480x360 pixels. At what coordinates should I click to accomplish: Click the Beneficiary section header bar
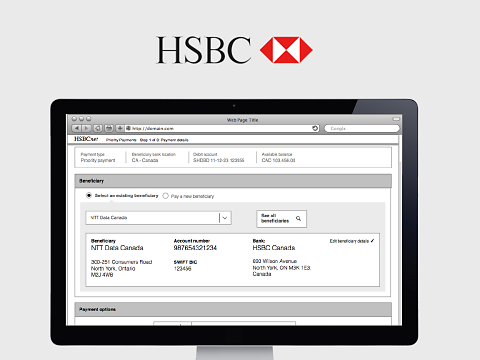click(233, 181)
